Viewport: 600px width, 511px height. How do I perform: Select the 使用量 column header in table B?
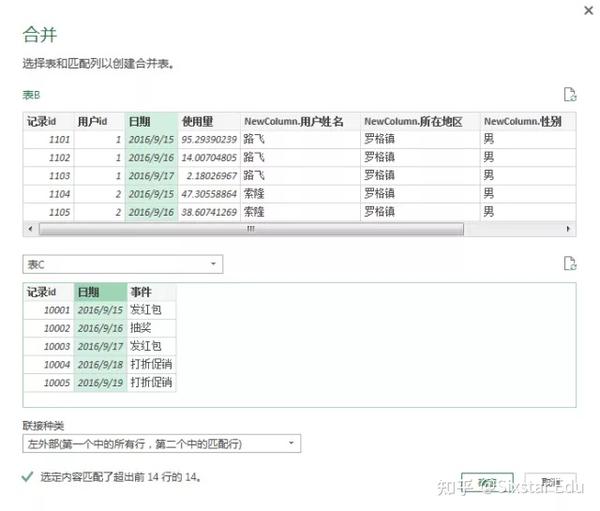point(209,122)
